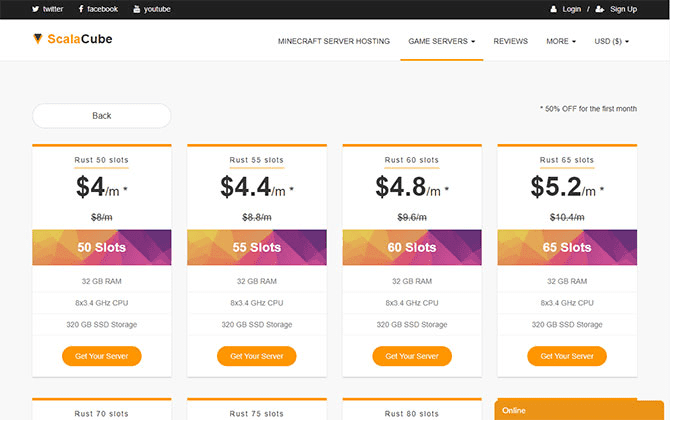Click the 50 Slots colorful banner
Image resolution: width=675 pixels, height=442 pixels.
(102, 247)
